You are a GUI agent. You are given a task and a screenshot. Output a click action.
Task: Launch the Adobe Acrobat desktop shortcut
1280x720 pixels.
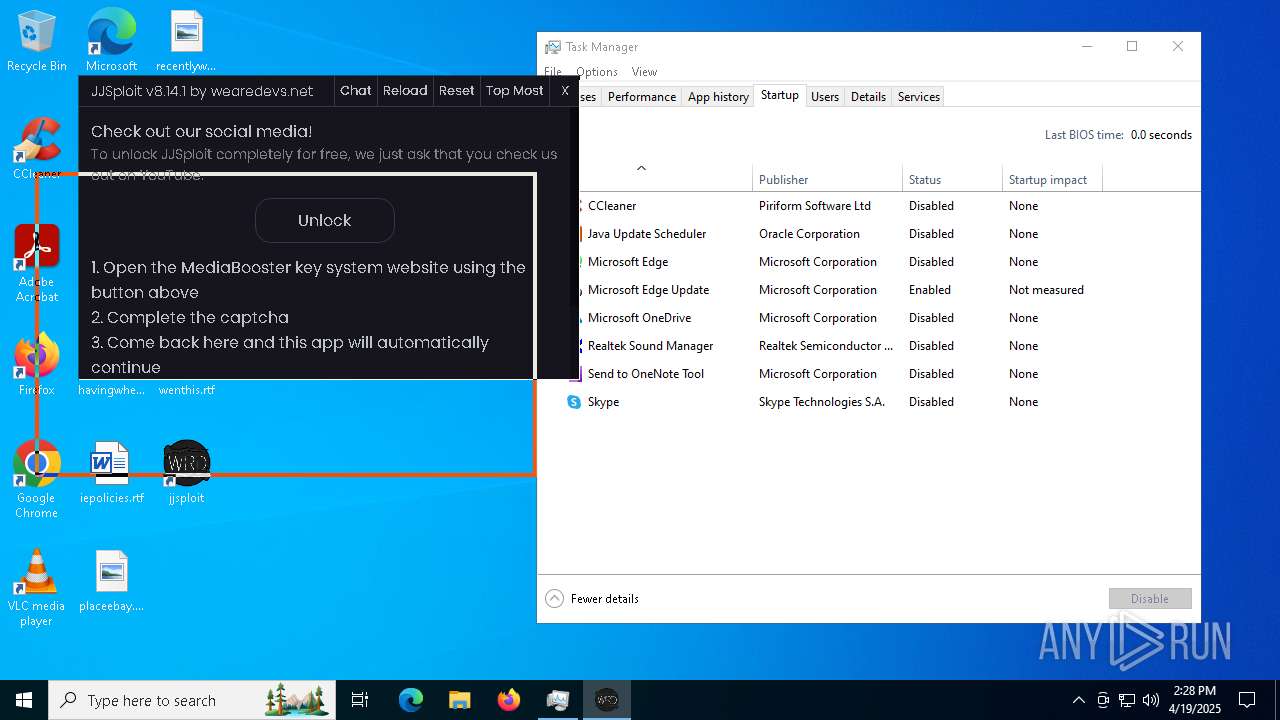37,262
